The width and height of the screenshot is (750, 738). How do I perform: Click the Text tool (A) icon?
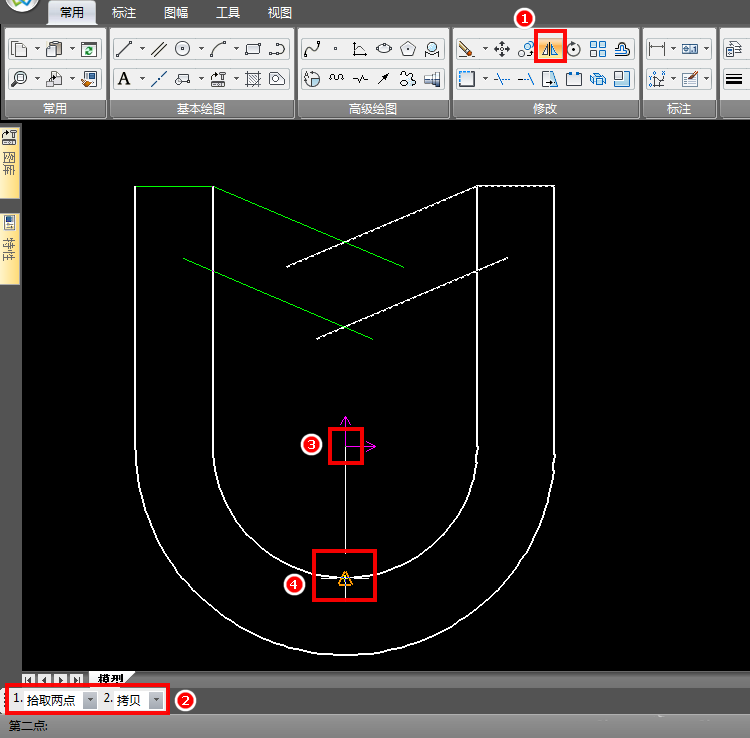124,78
